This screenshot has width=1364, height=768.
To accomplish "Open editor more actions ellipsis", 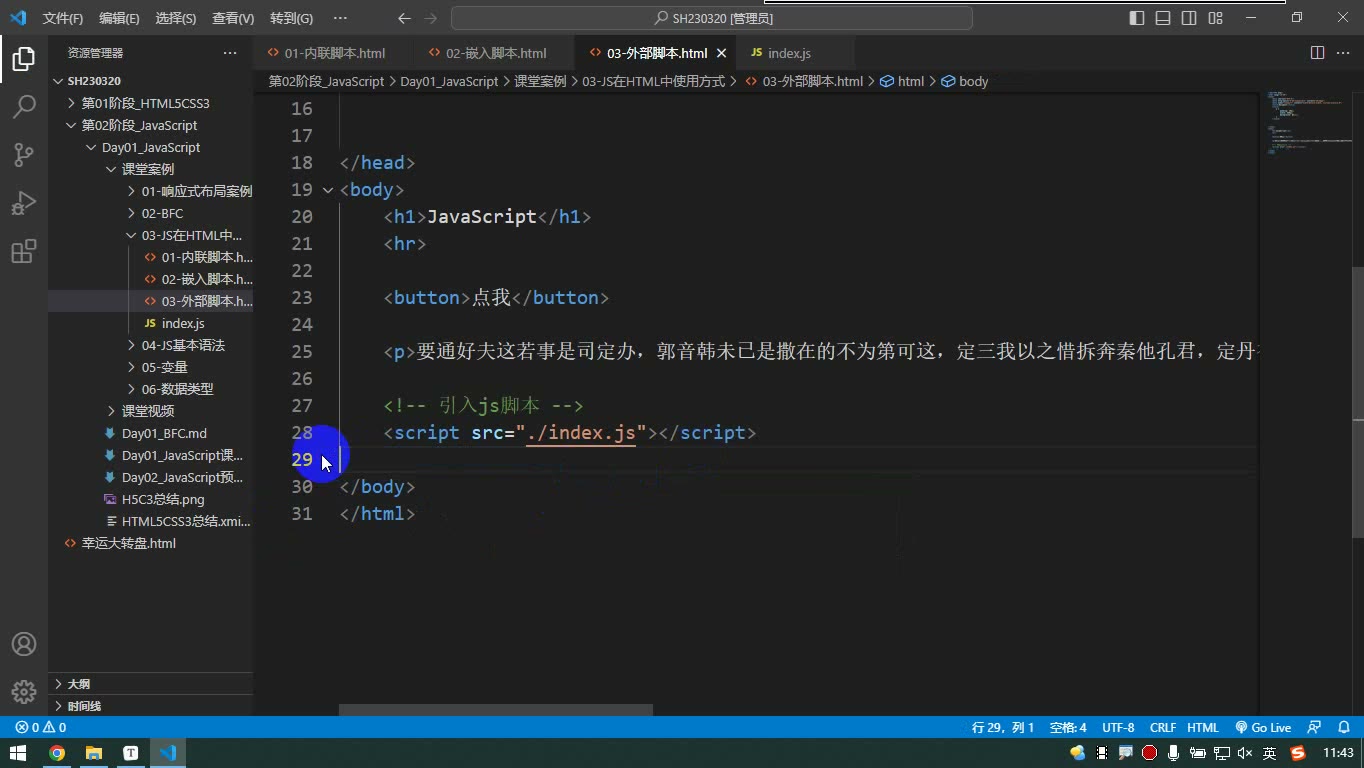I will tap(1344, 53).
